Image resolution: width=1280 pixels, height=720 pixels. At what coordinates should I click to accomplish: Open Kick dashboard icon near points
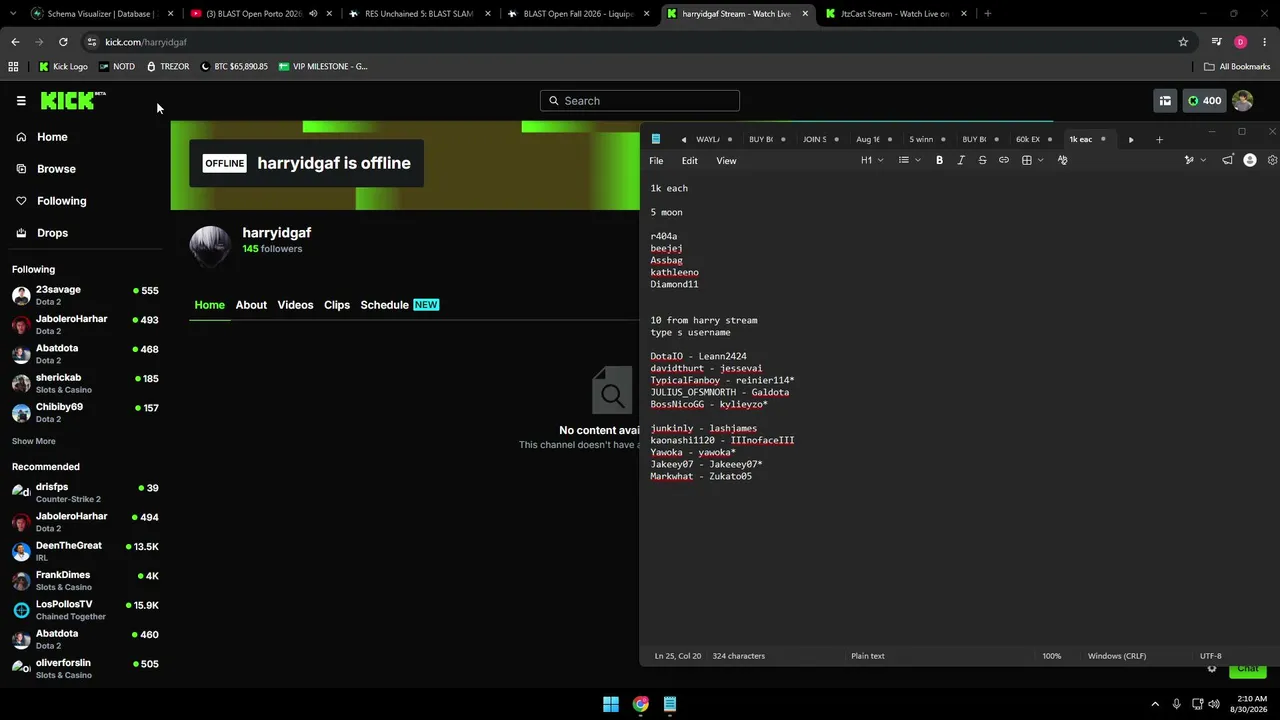(1165, 100)
